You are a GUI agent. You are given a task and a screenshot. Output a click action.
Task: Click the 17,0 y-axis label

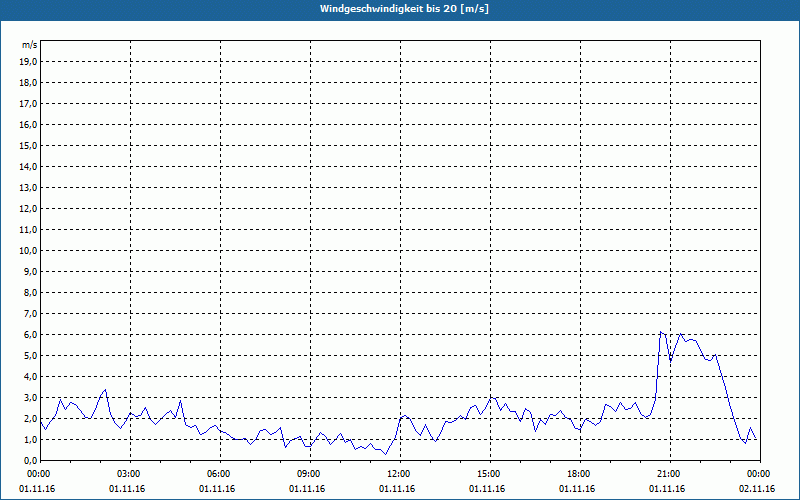(x=28, y=104)
